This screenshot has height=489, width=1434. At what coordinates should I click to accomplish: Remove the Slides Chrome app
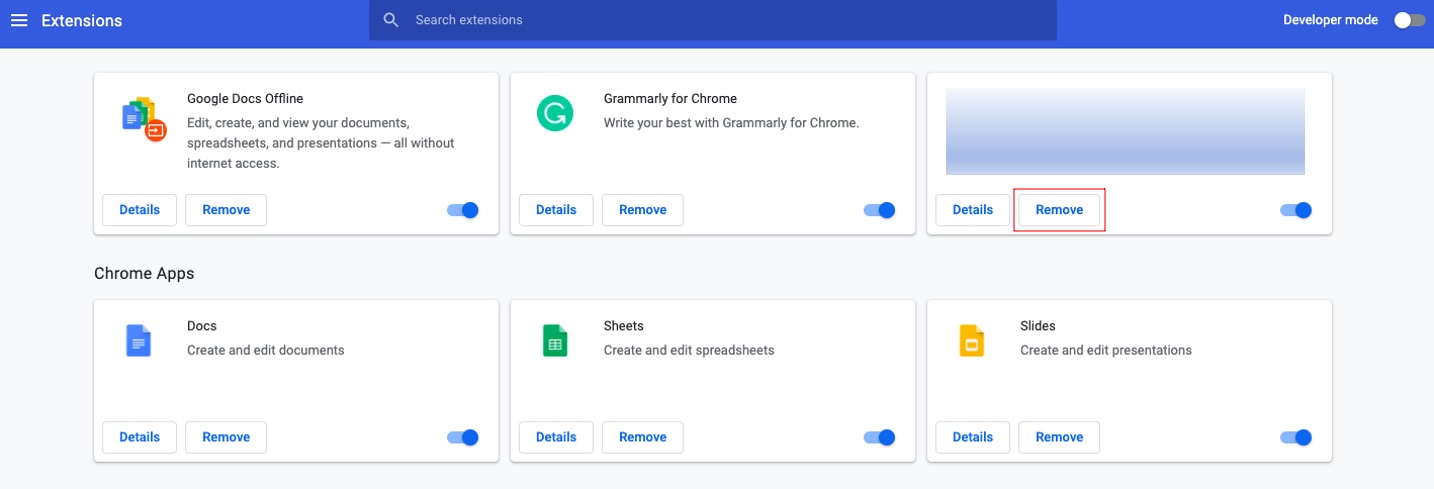click(1059, 437)
